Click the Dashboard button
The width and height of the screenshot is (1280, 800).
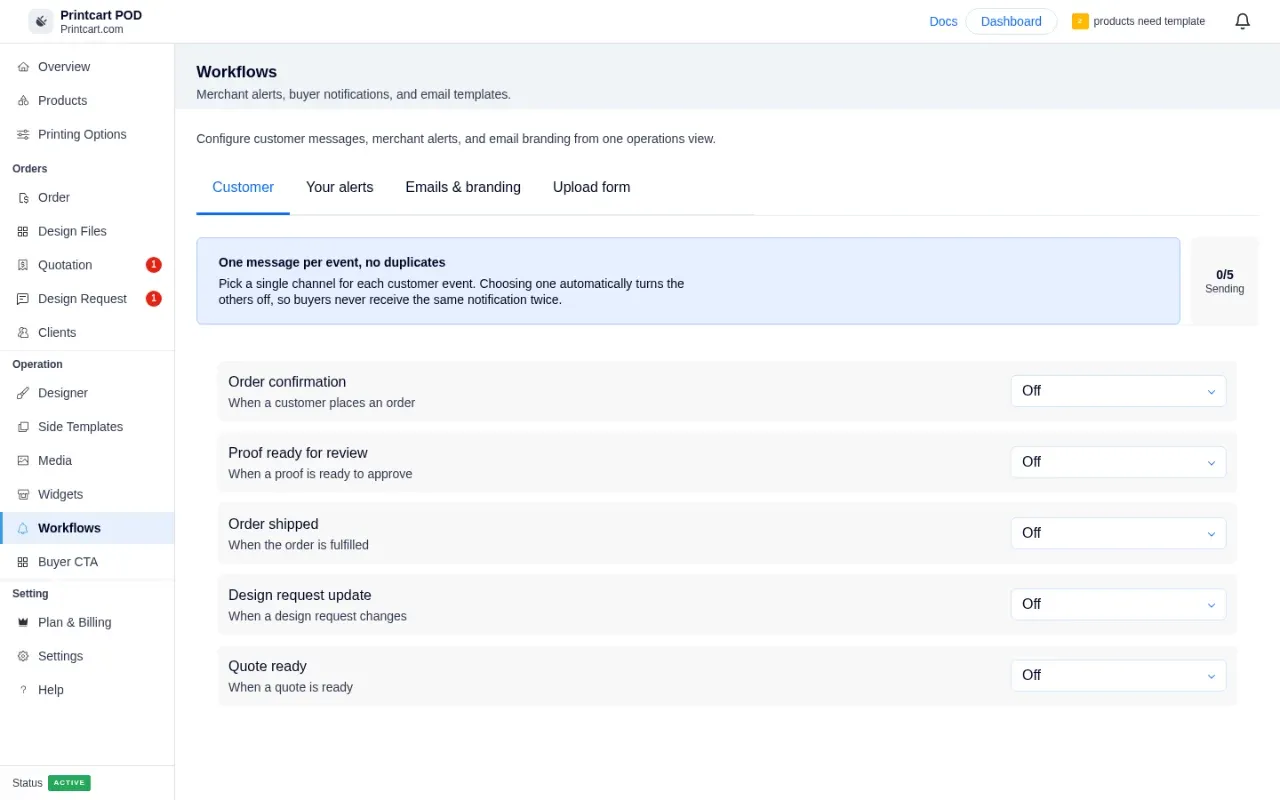tap(1011, 21)
